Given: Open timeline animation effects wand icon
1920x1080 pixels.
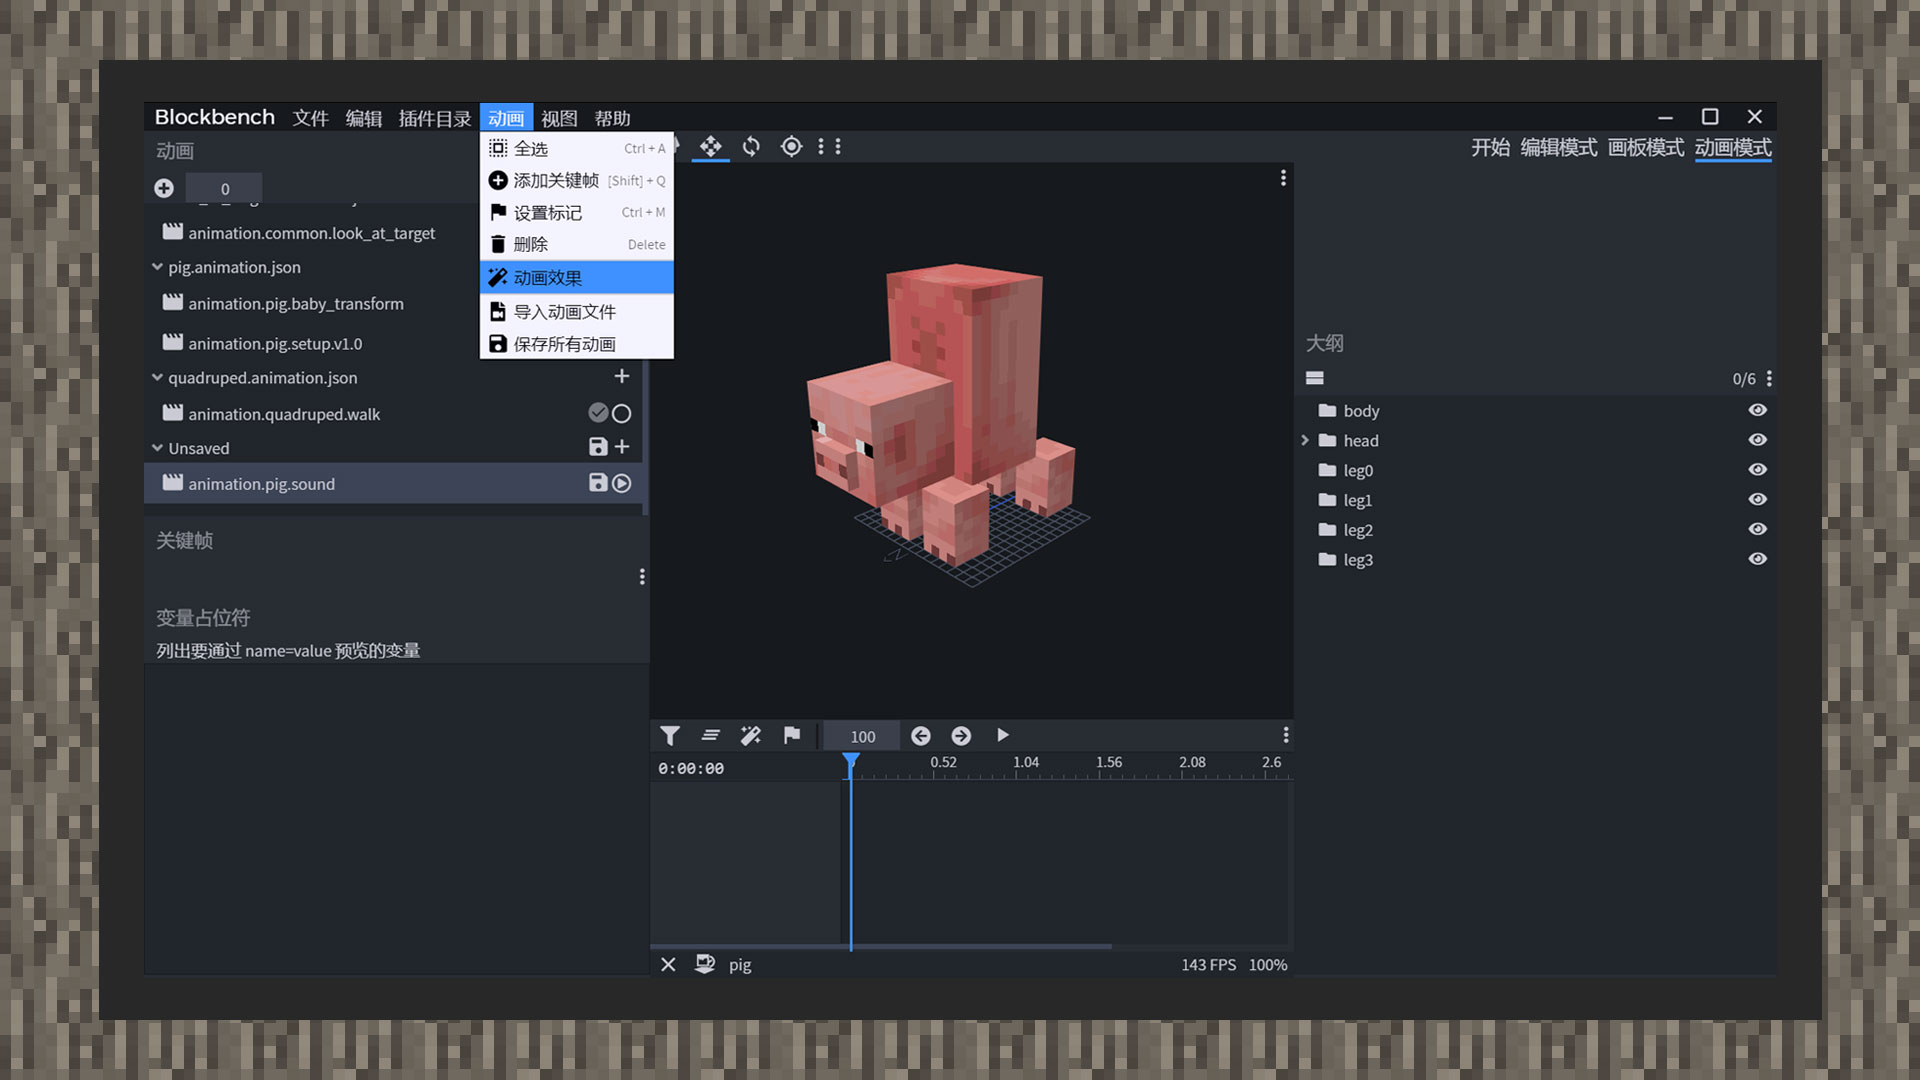Looking at the screenshot, I should pyautogui.click(x=751, y=736).
